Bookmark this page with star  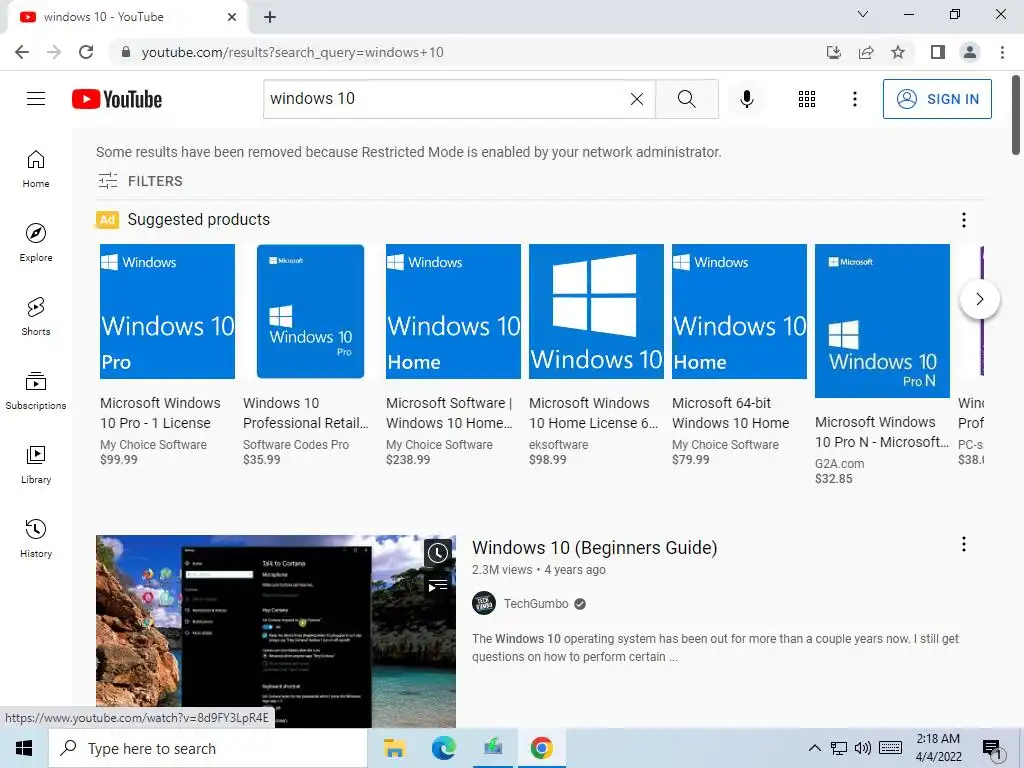coord(898,52)
